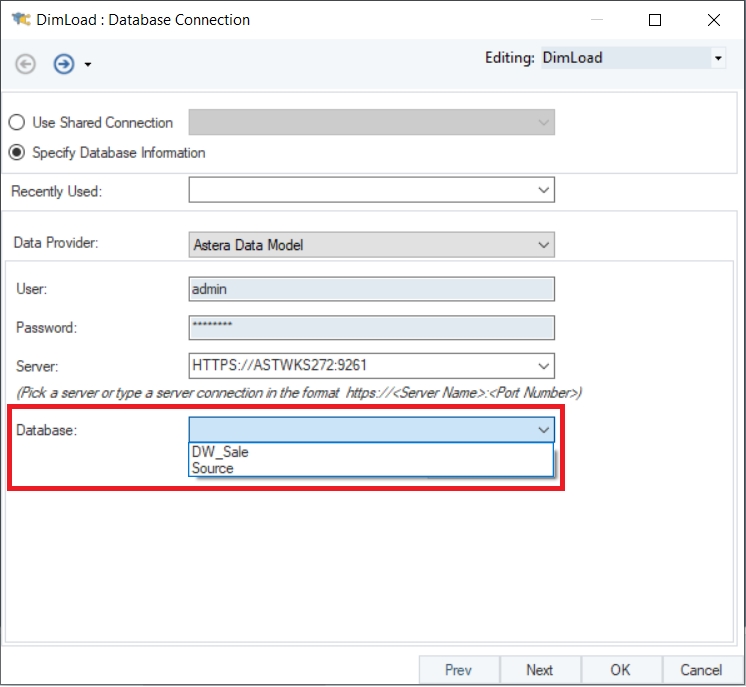Click the back navigation arrow icon

coord(26,64)
